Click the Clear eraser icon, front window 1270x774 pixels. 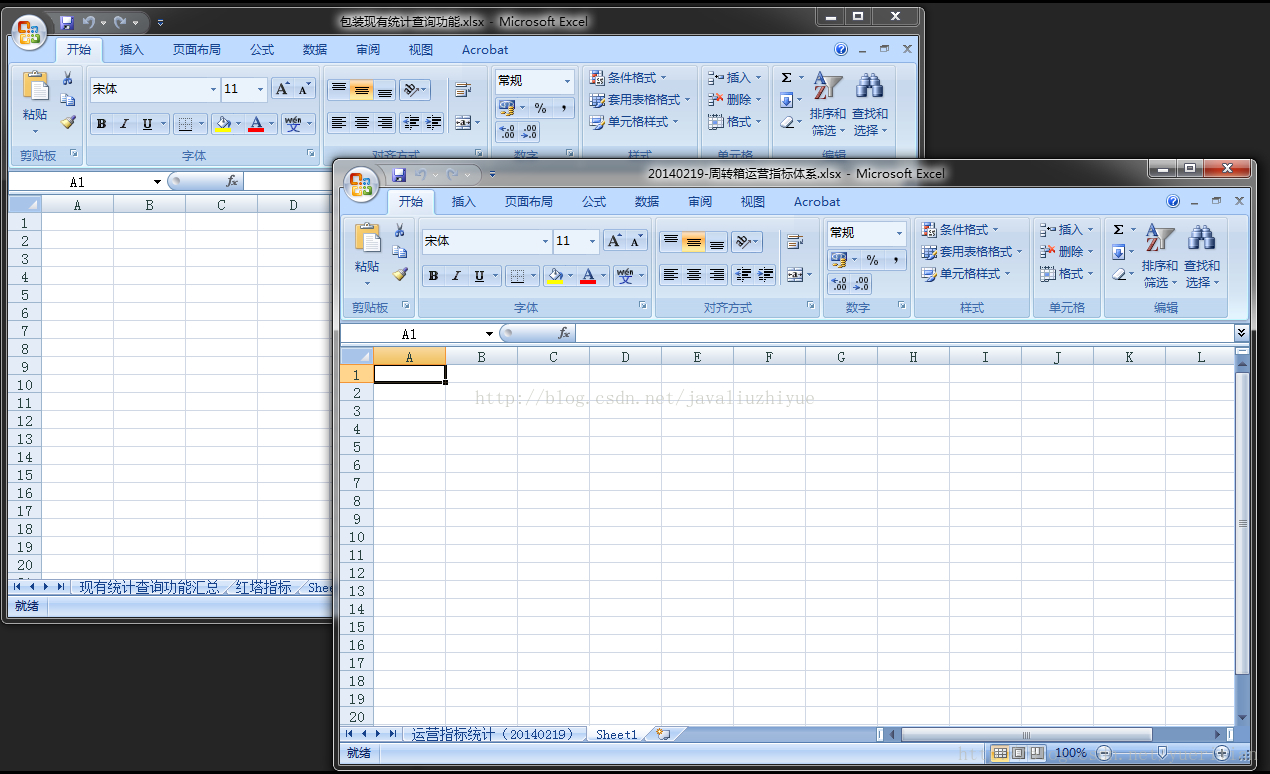(1119, 274)
